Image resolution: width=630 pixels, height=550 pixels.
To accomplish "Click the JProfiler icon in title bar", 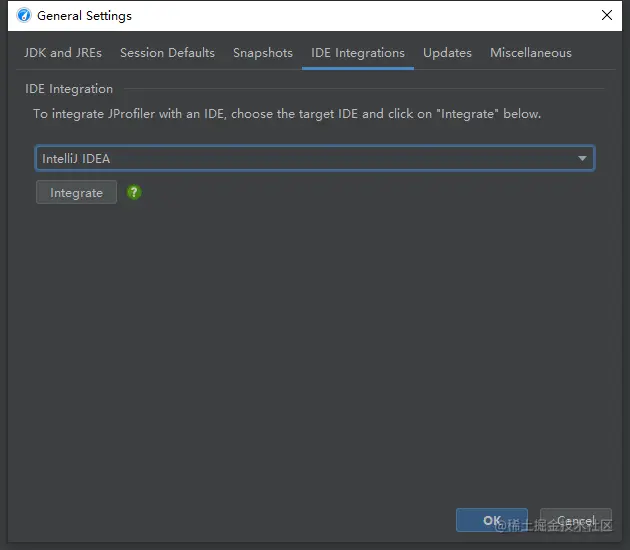I will 24,15.
